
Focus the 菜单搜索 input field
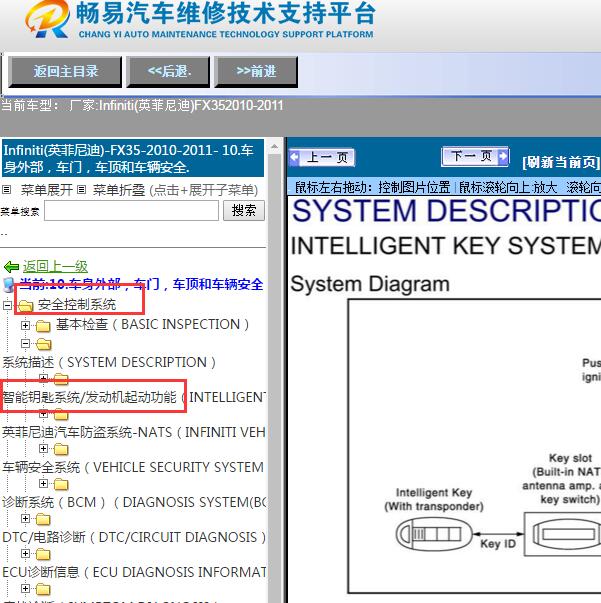tap(132, 210)
